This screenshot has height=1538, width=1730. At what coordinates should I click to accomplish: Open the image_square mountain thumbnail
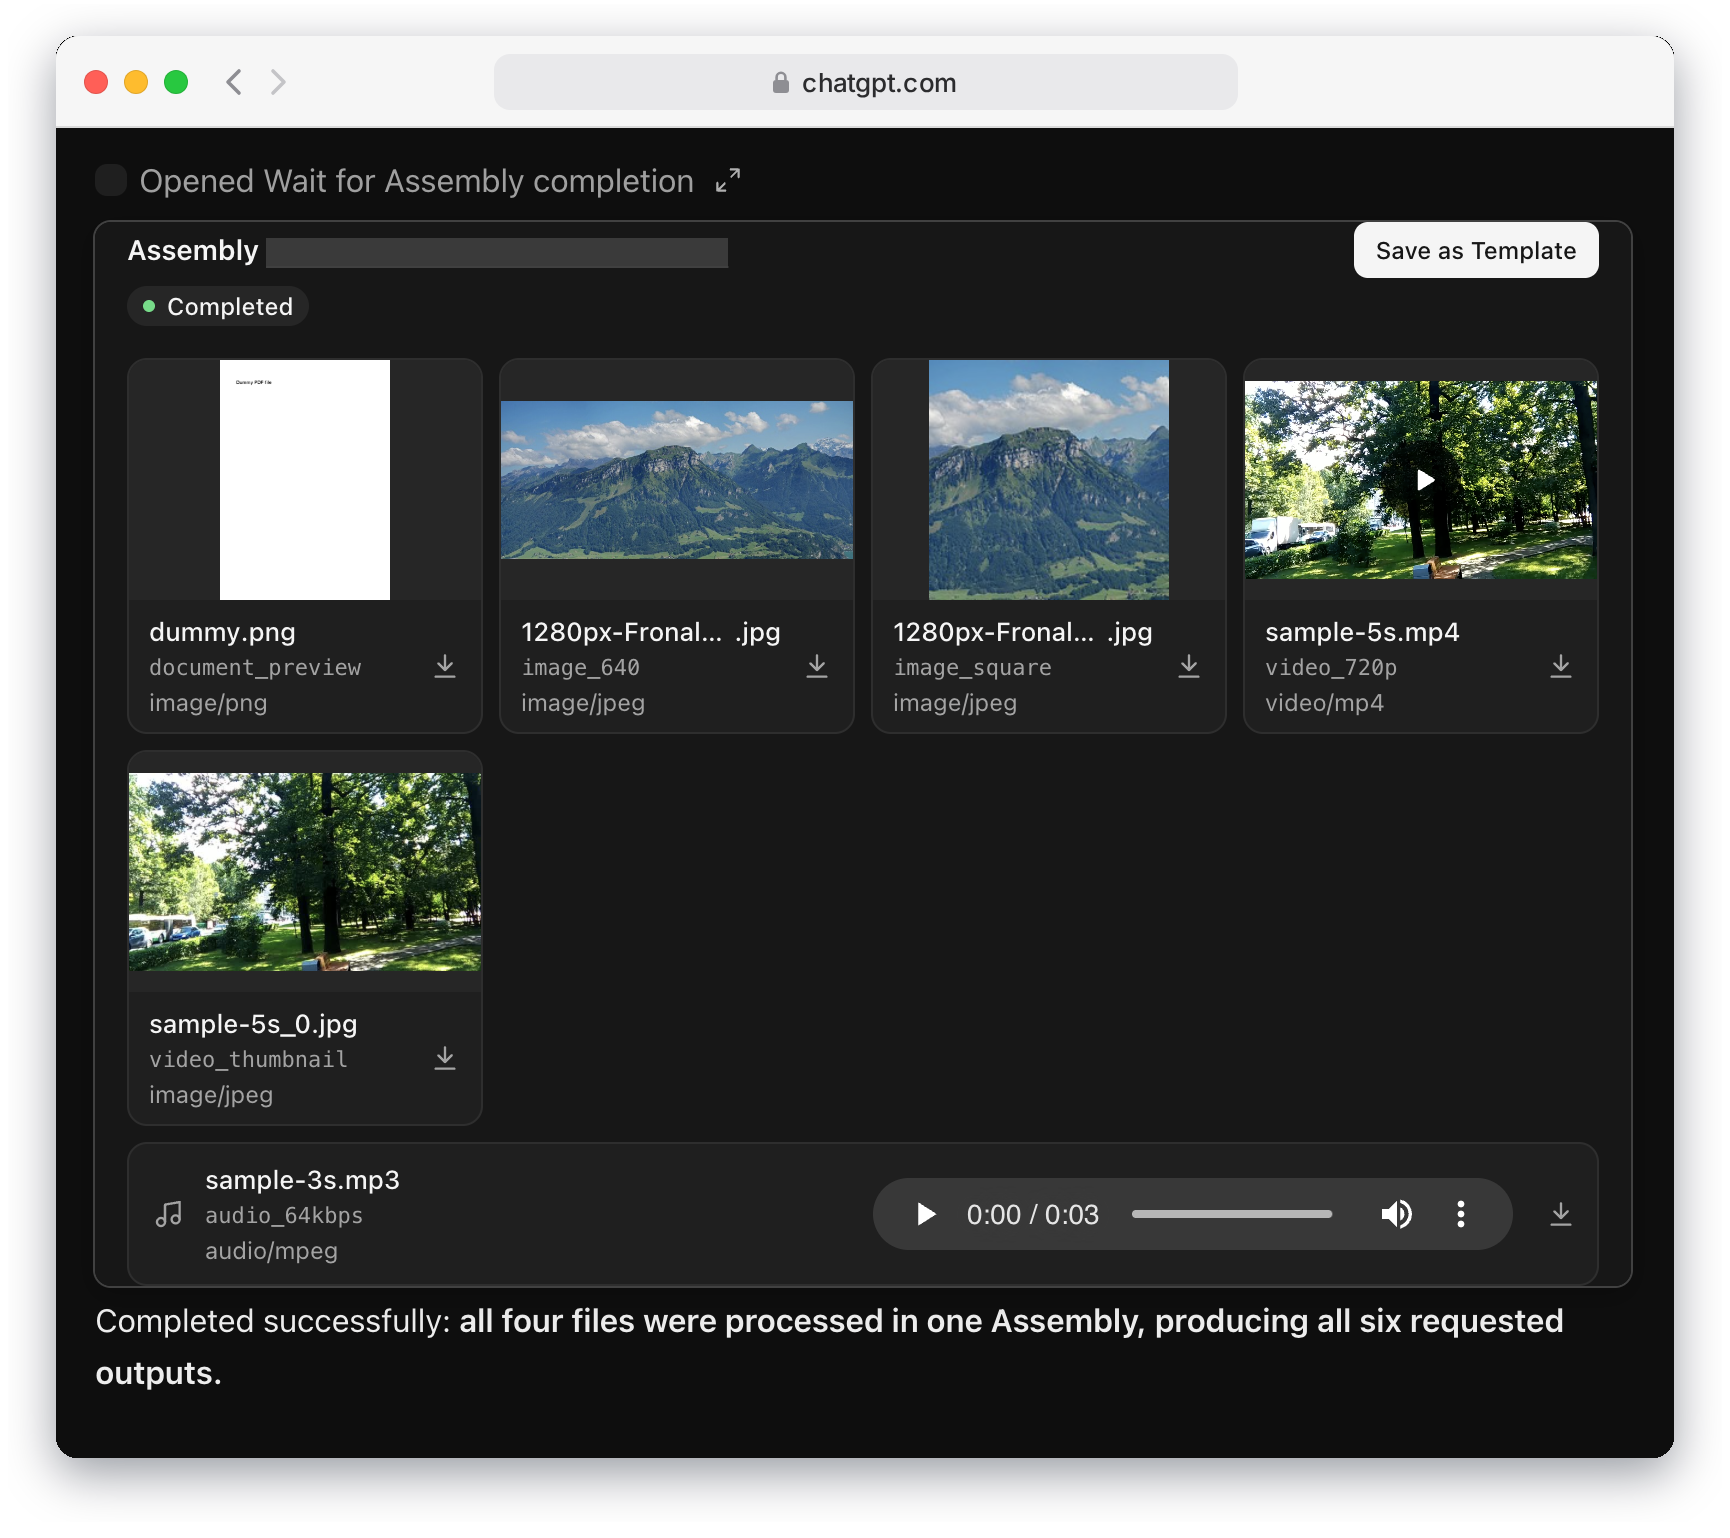(1049, 480)
